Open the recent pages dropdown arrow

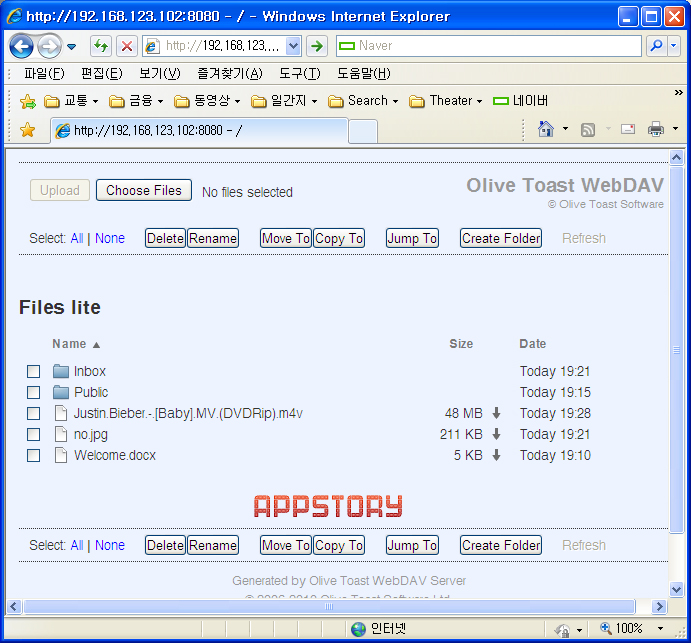pyautogui.click(x=72, y=46)
